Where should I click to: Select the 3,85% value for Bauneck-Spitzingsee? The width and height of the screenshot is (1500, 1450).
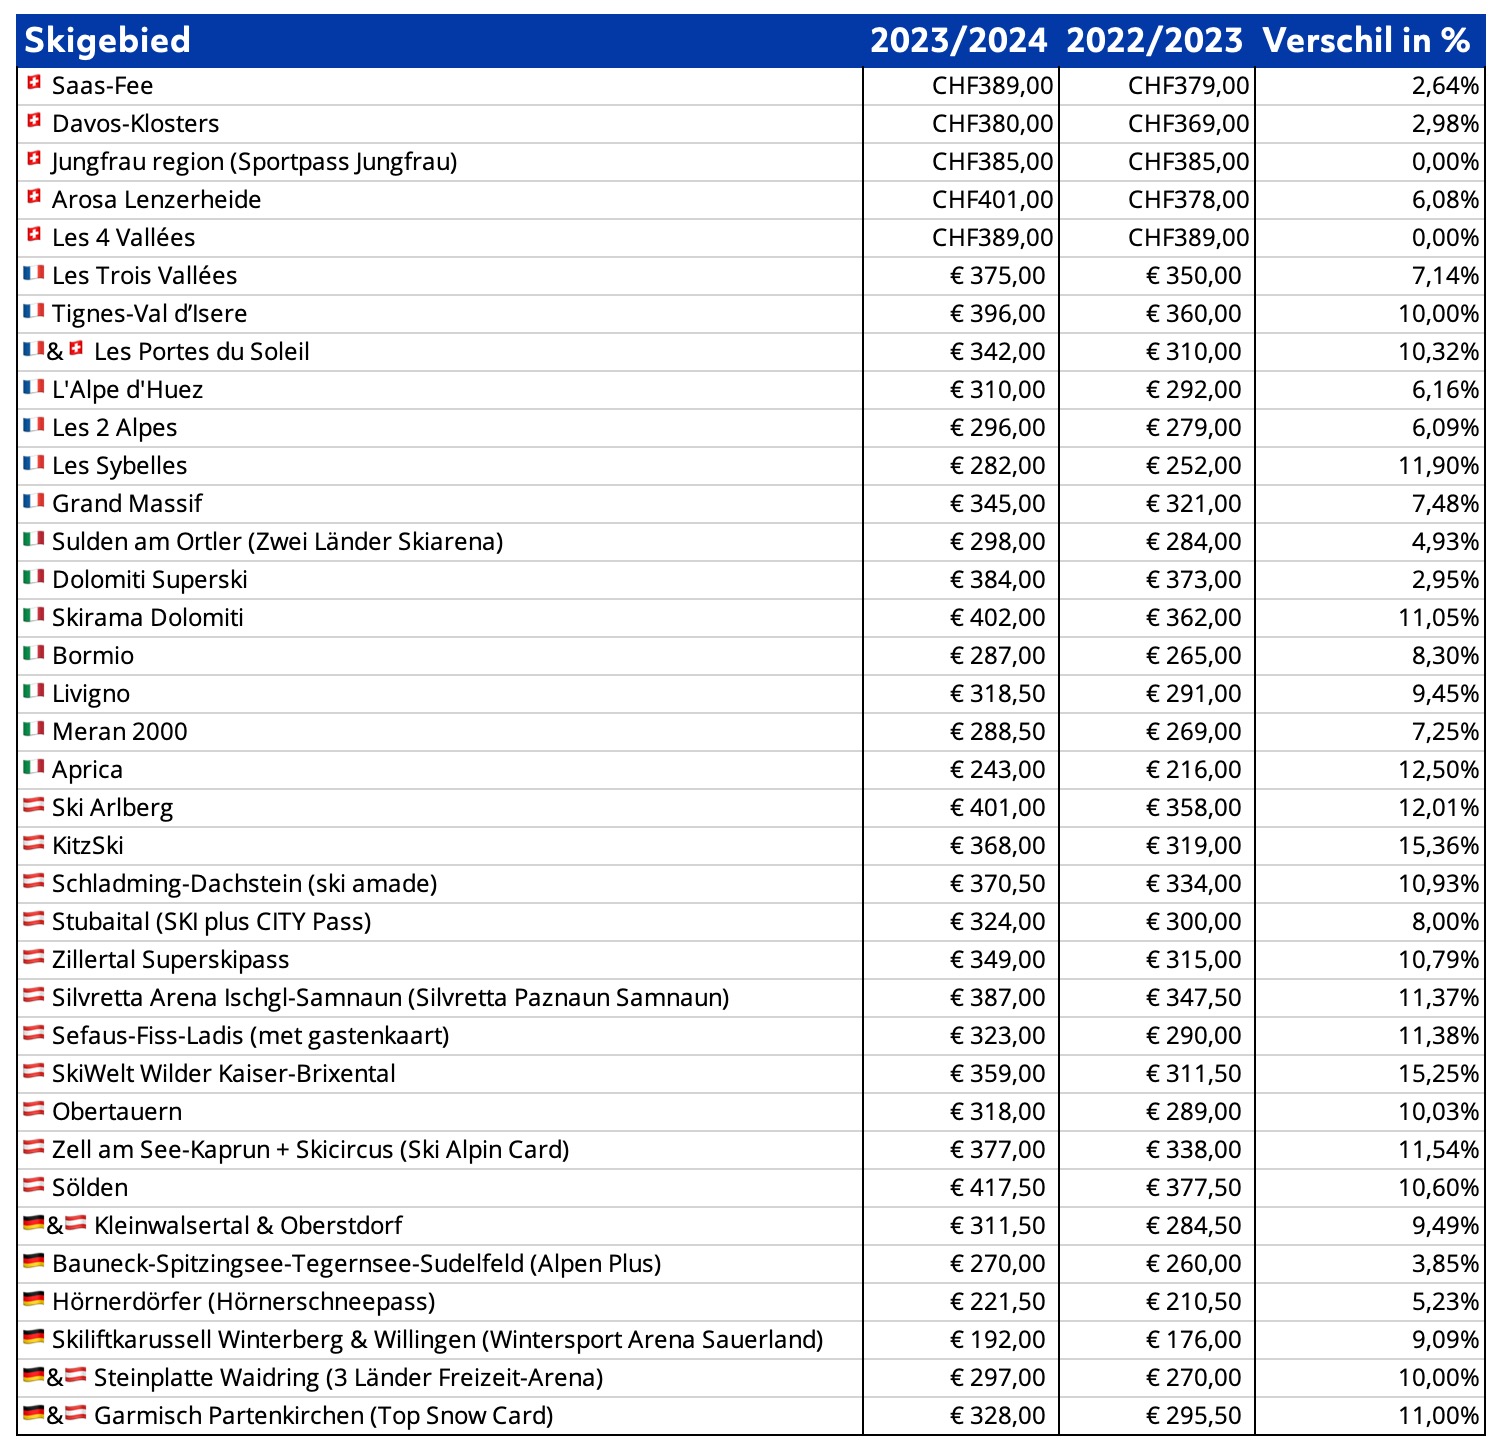(x=1445, y=1264)
